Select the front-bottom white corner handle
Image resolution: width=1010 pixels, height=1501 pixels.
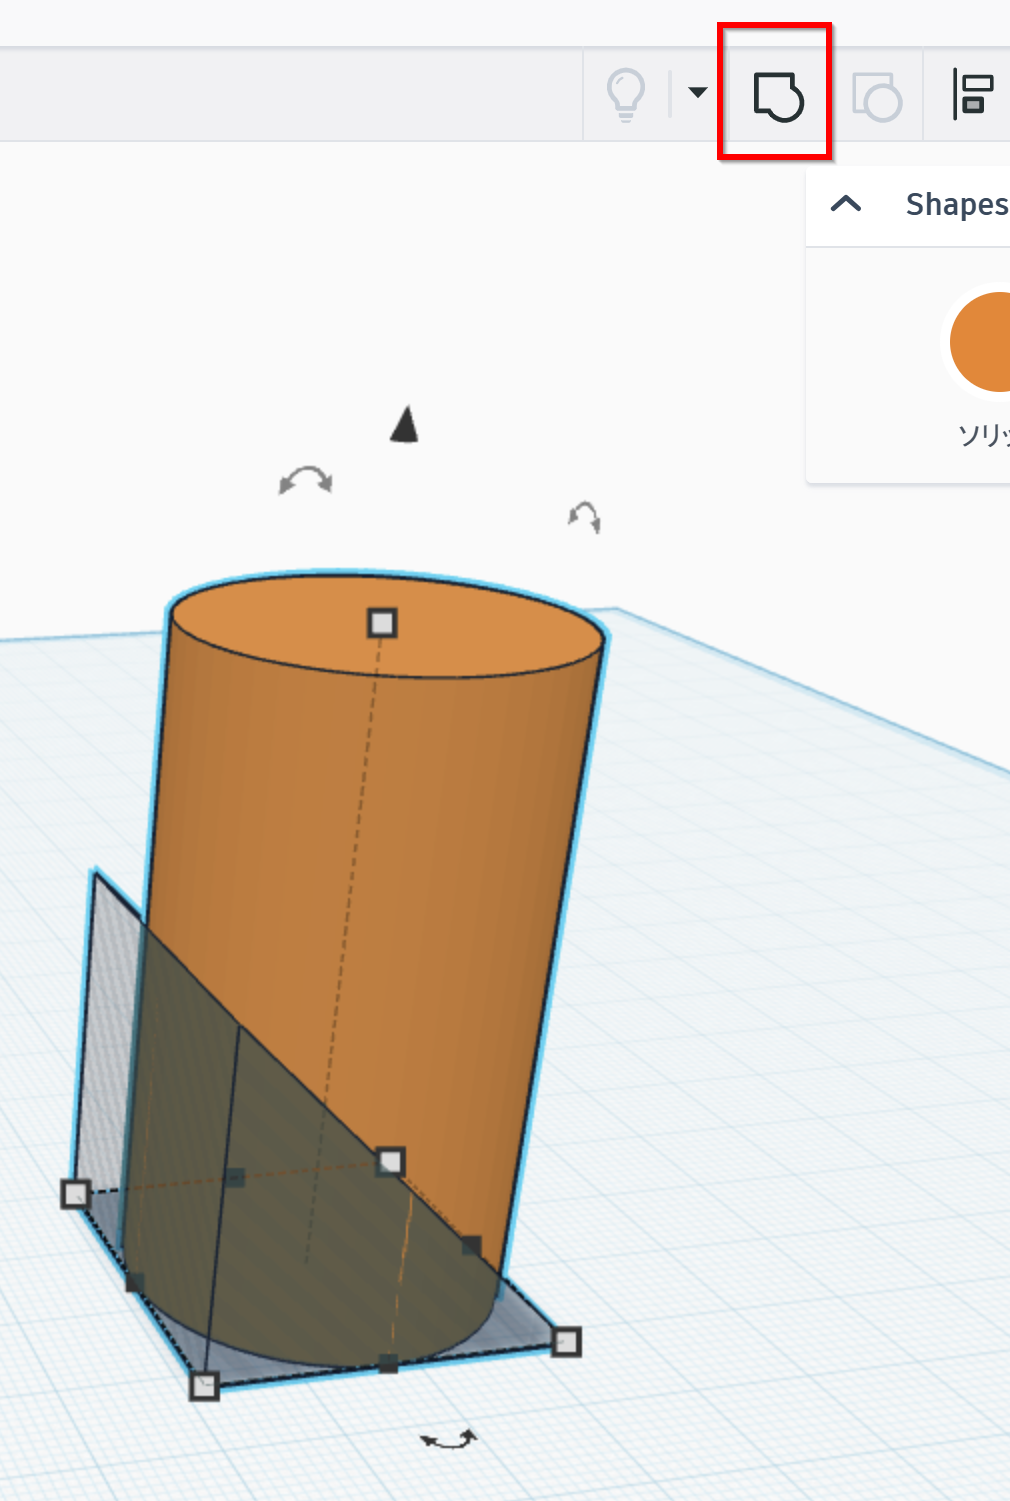point(204,1385)
